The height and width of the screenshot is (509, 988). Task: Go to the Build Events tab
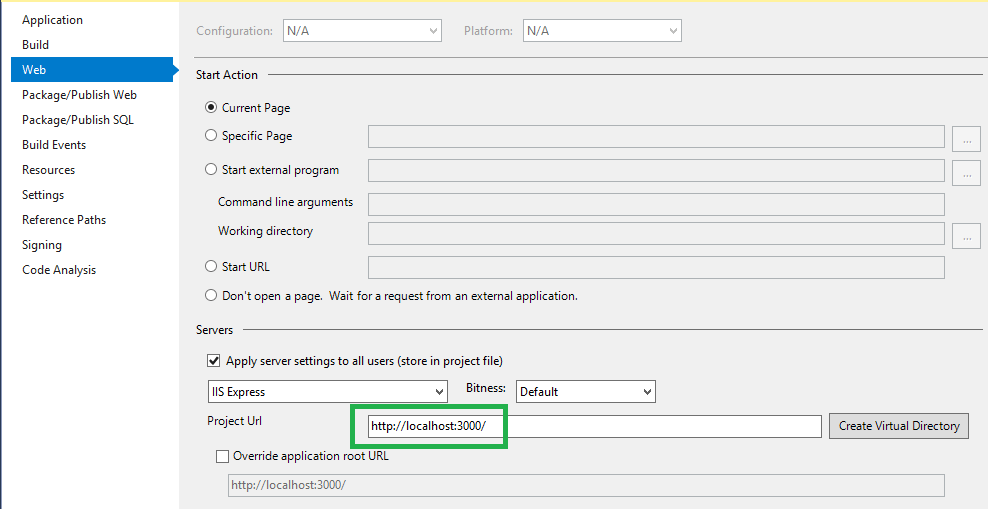tap(54, 145)
